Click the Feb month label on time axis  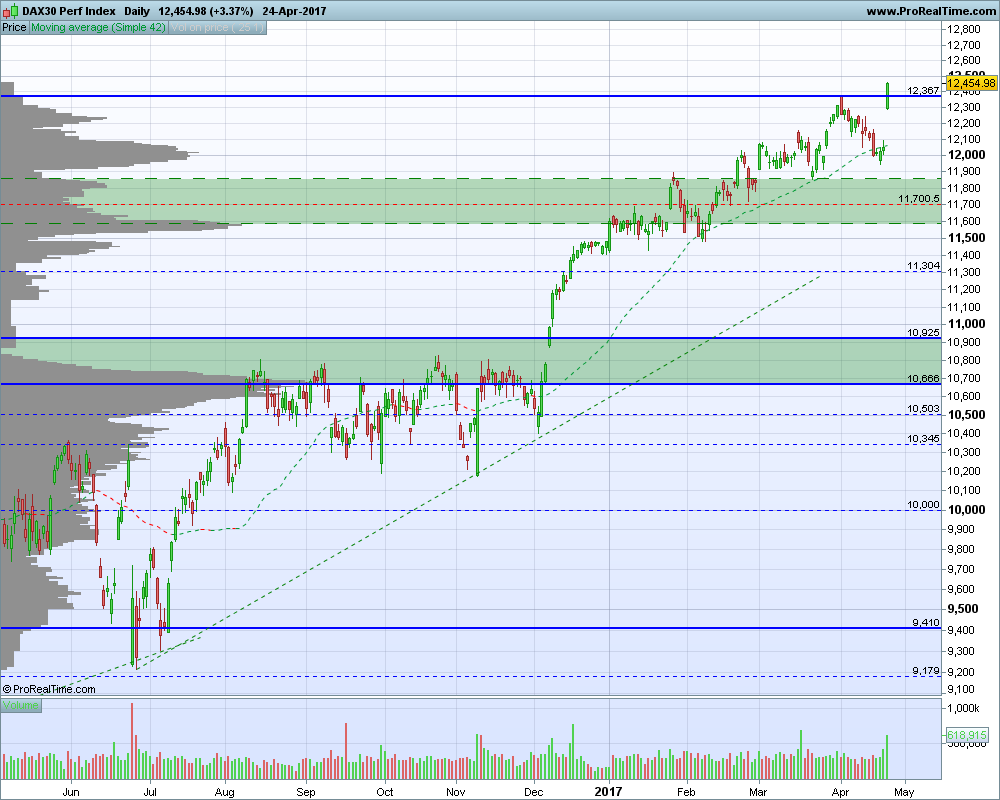(x=686, y=792)
